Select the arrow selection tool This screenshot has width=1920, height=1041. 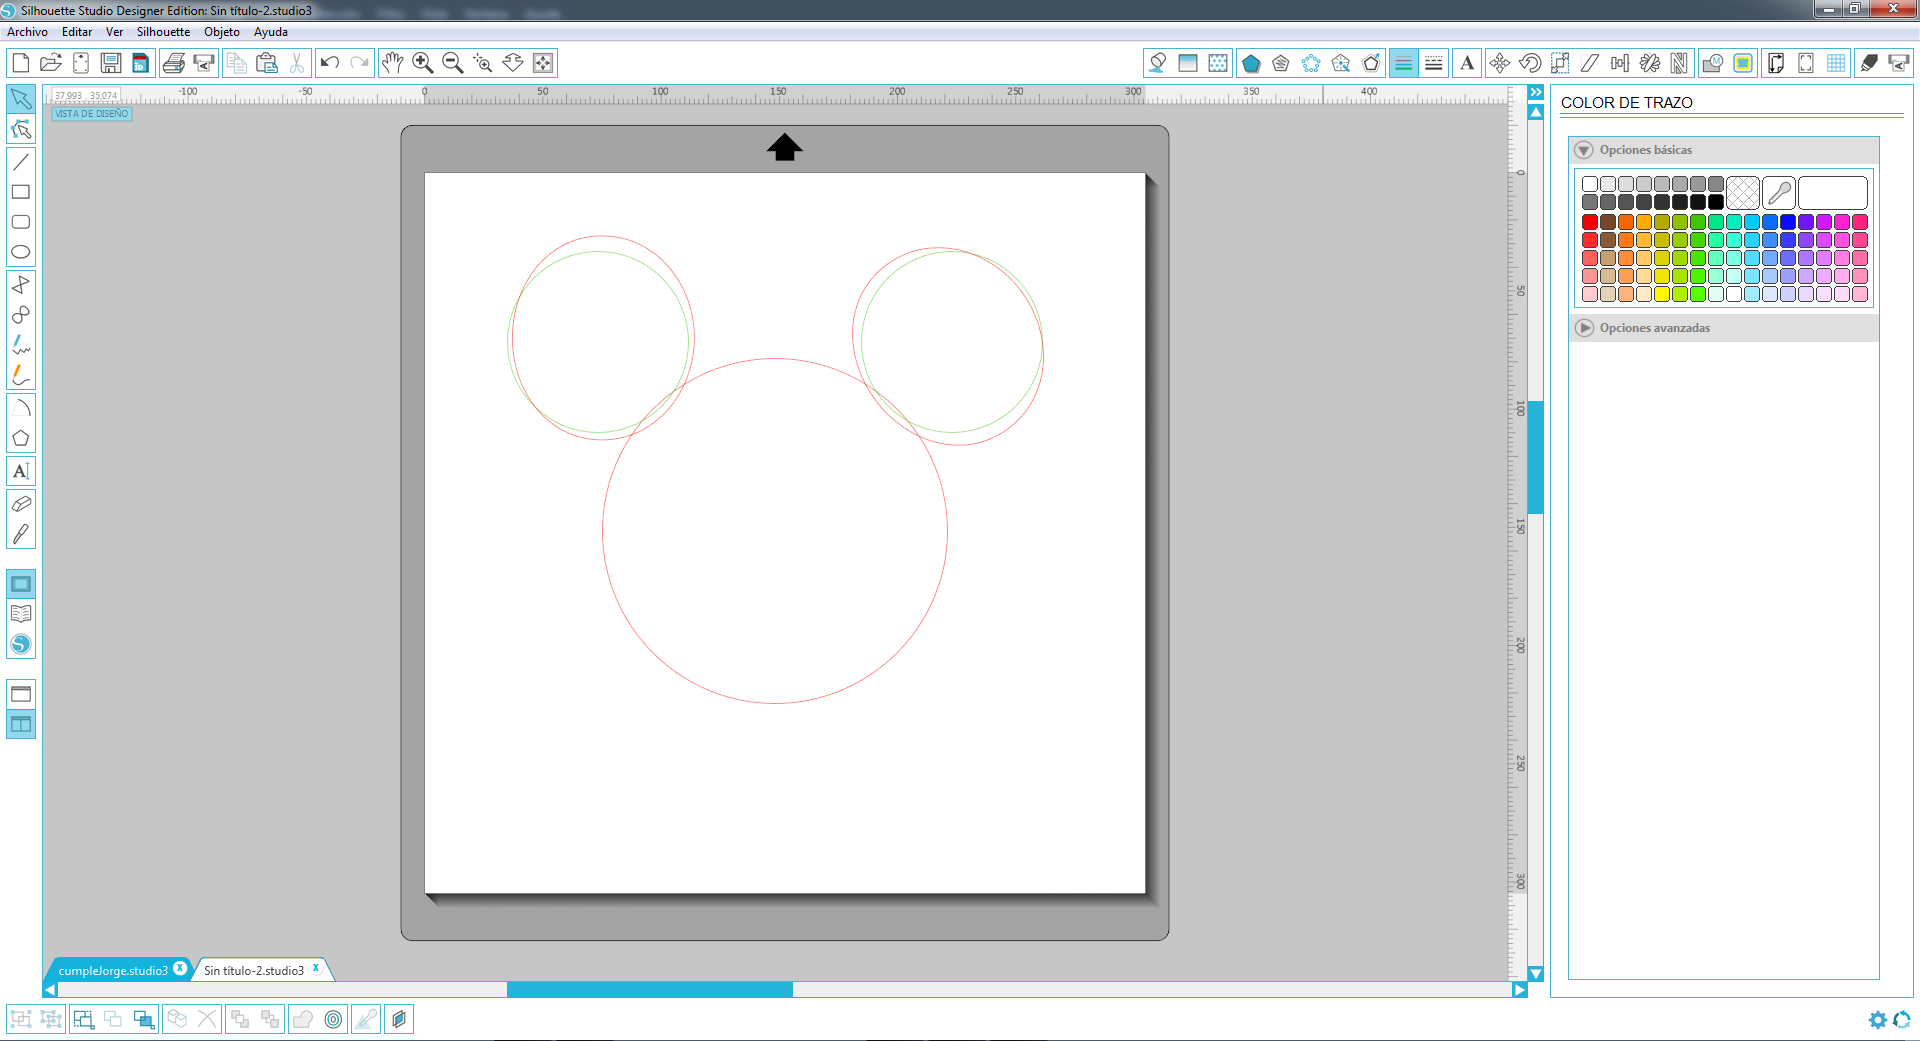(x=21, y=99)
